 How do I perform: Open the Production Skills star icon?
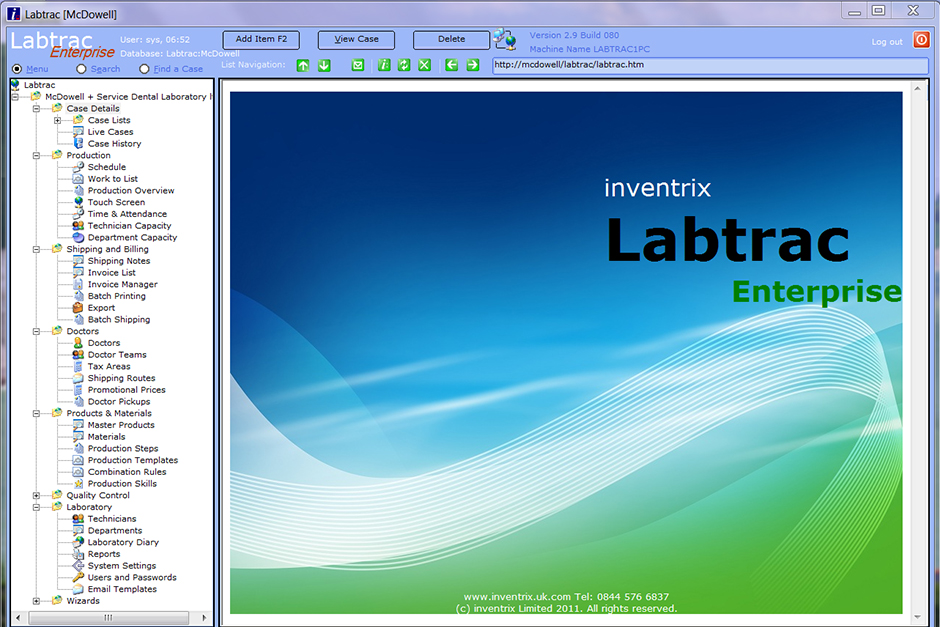(78, 484)
